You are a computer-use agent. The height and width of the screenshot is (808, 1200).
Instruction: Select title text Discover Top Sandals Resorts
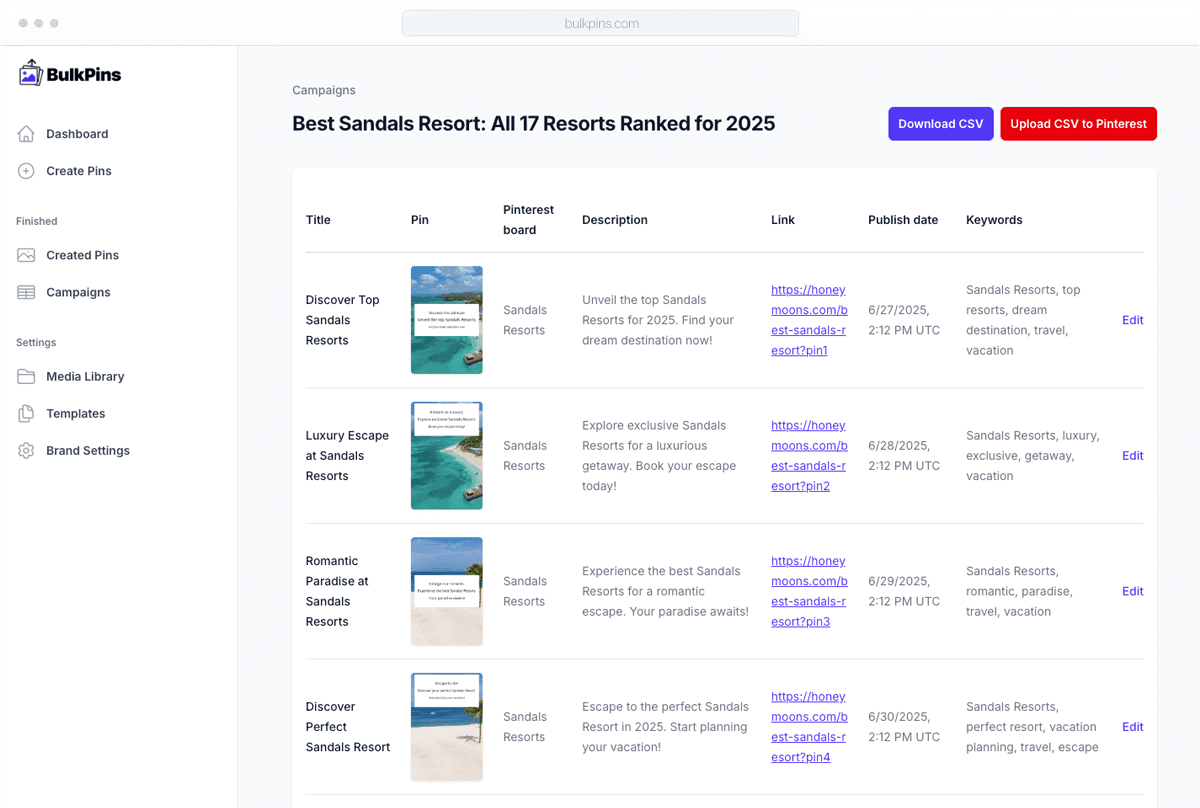[342, 320]
